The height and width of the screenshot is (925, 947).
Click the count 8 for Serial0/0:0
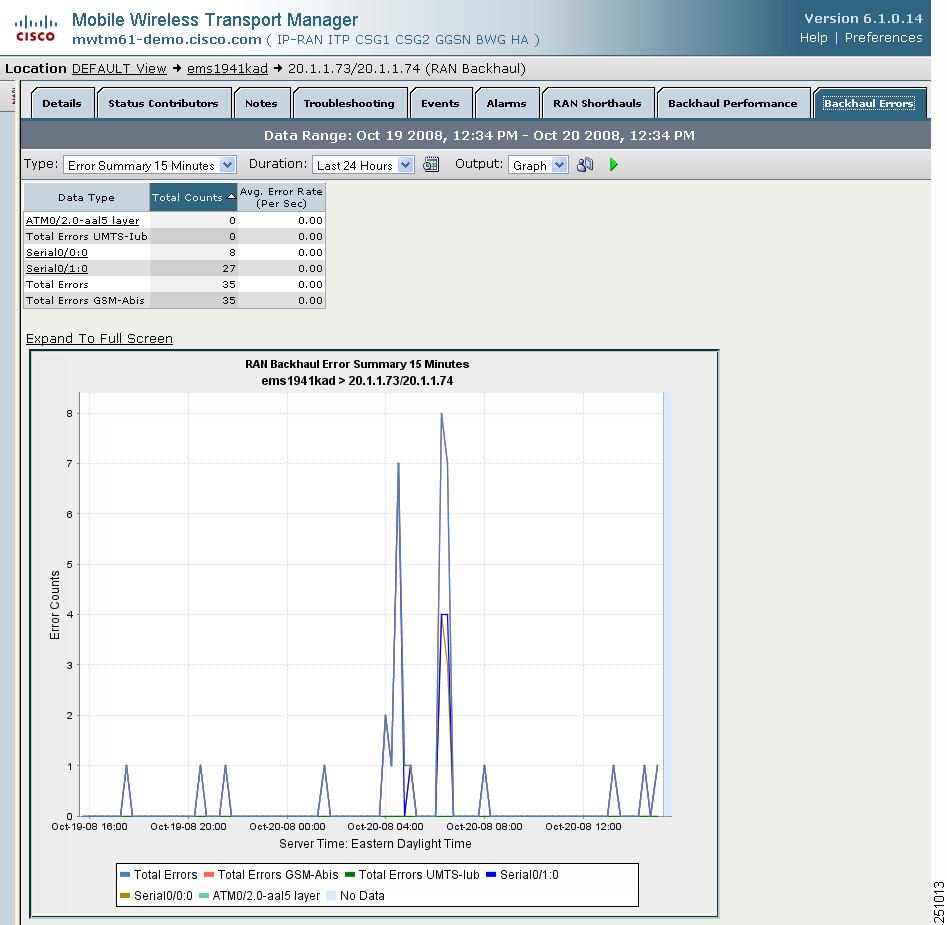tap(232, 252)
